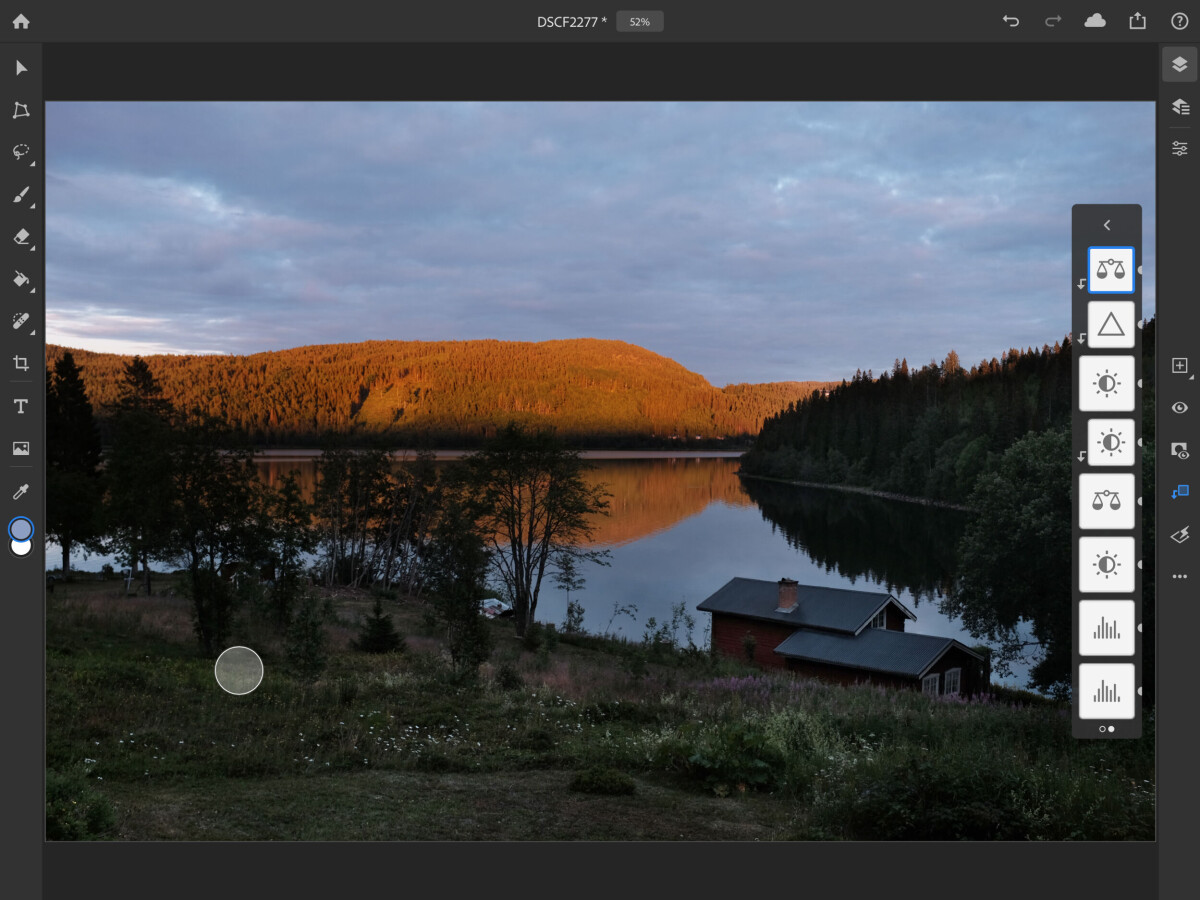The image size is (1200, 900).
Task: Open the 52% zoom level control
Action: (x=640, y=21)
